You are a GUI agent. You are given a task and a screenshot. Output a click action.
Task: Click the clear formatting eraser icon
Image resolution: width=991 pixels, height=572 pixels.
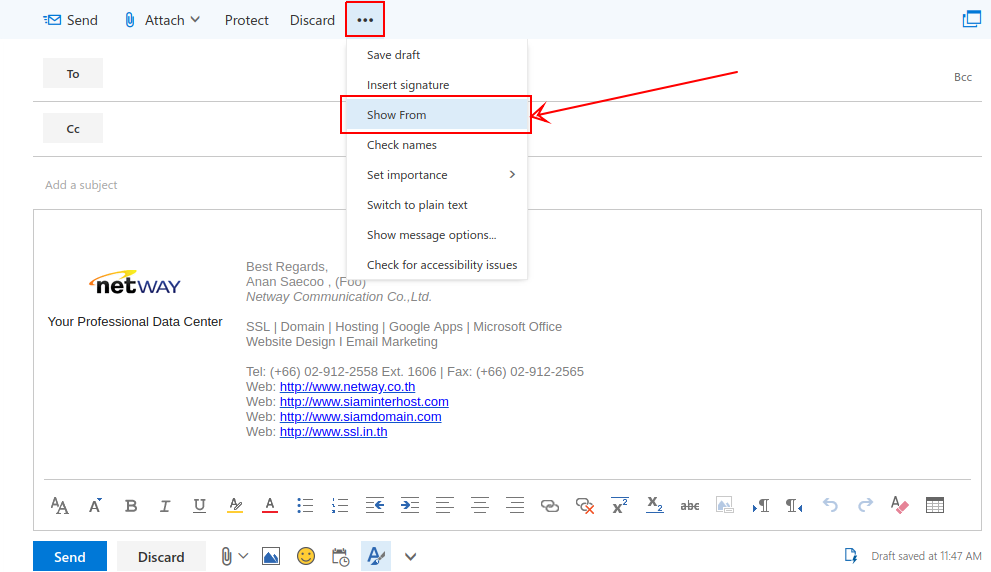[x=899, y=506]
